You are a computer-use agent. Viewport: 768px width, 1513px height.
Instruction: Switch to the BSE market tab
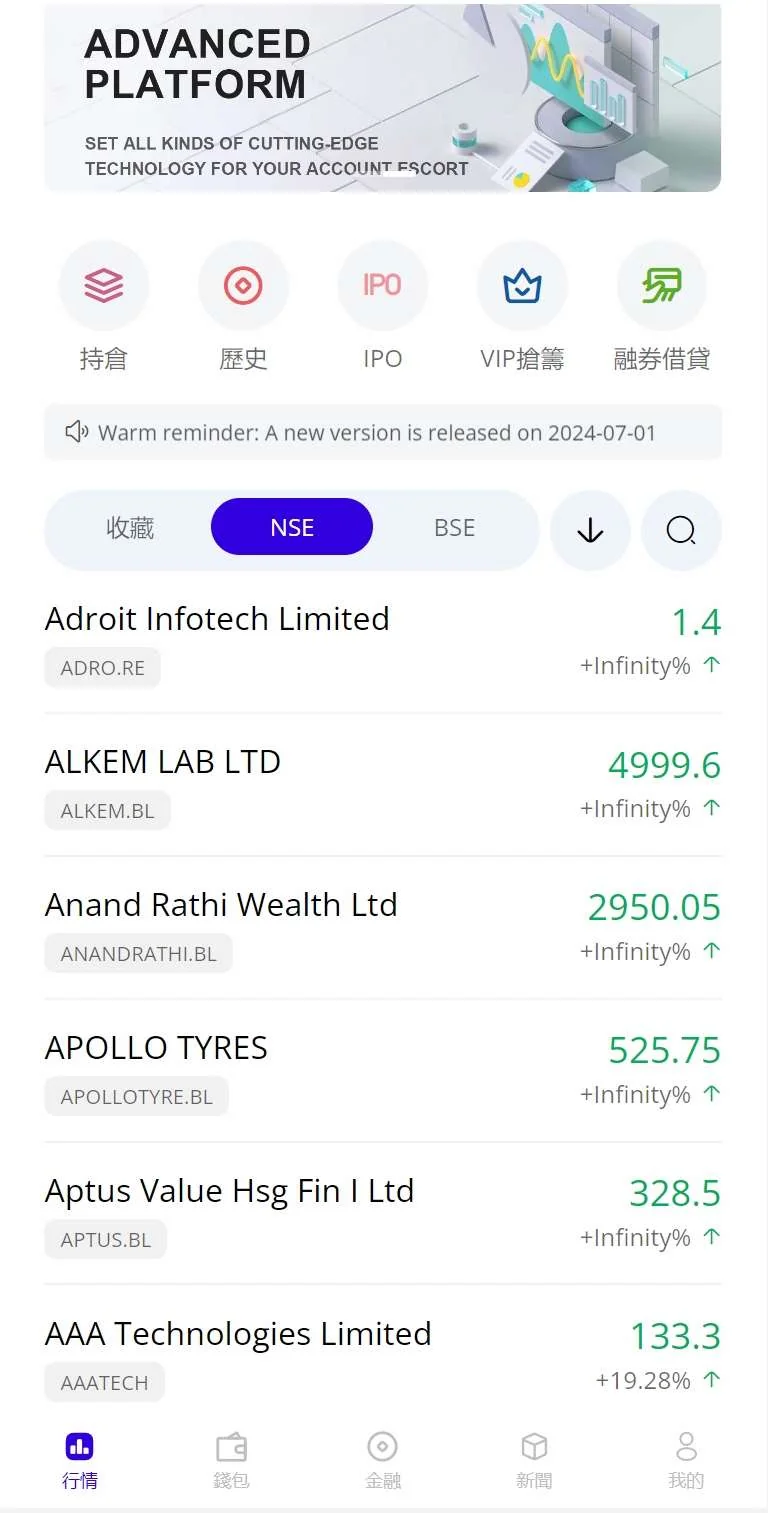[x=454, y=527]
